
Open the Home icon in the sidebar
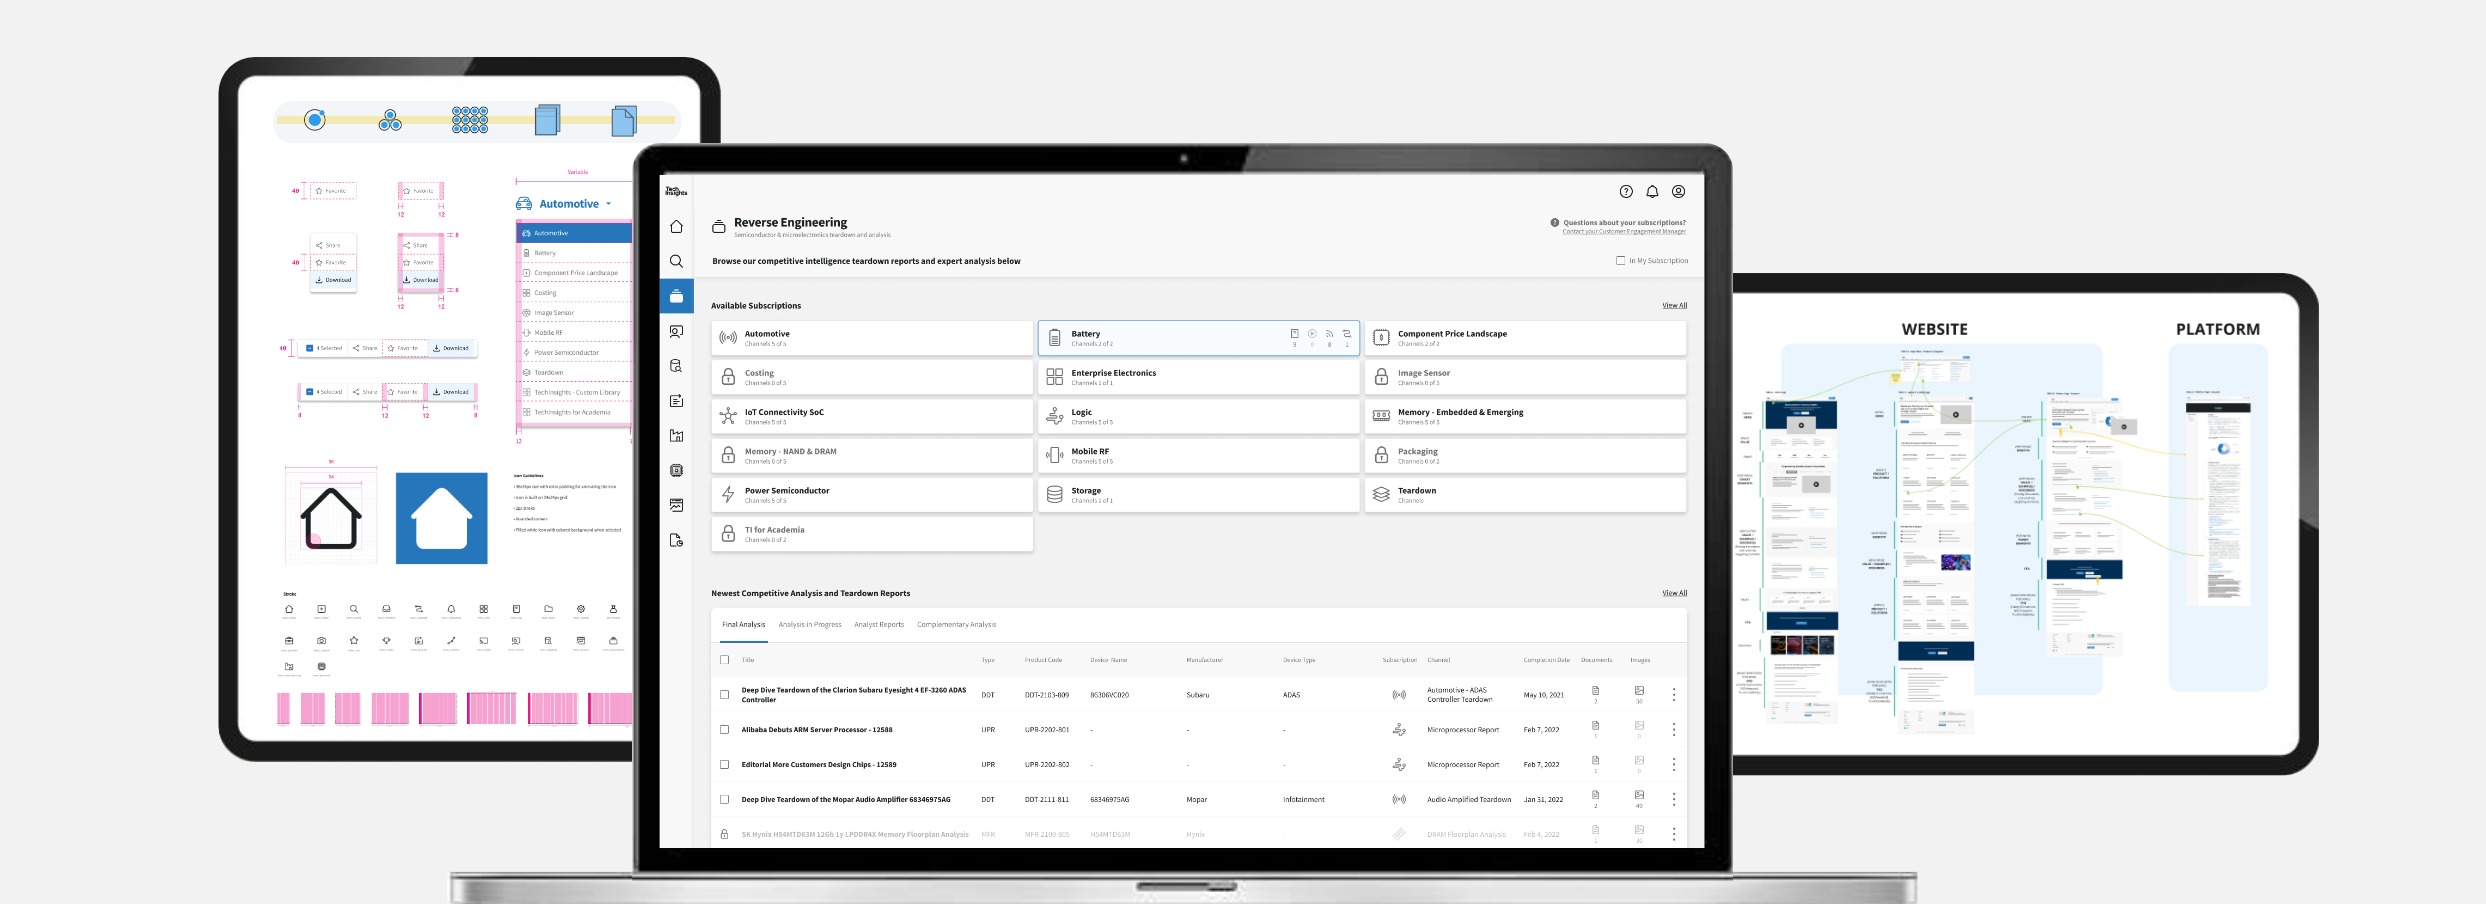tap(676, 227)
